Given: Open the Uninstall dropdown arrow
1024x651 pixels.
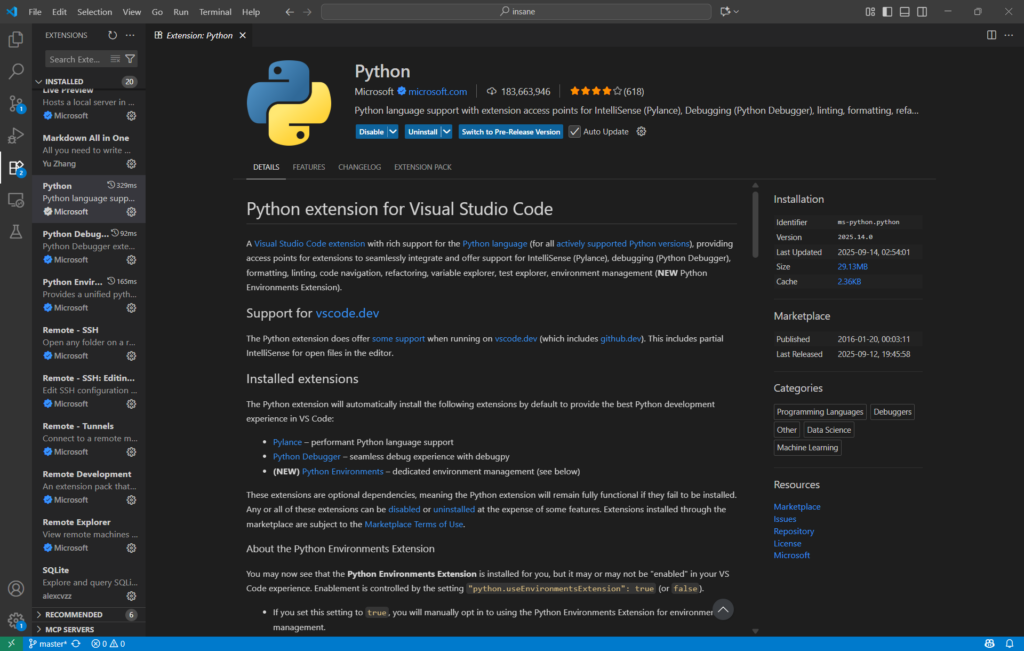Looking at the screenshot, I should [447, 131].
